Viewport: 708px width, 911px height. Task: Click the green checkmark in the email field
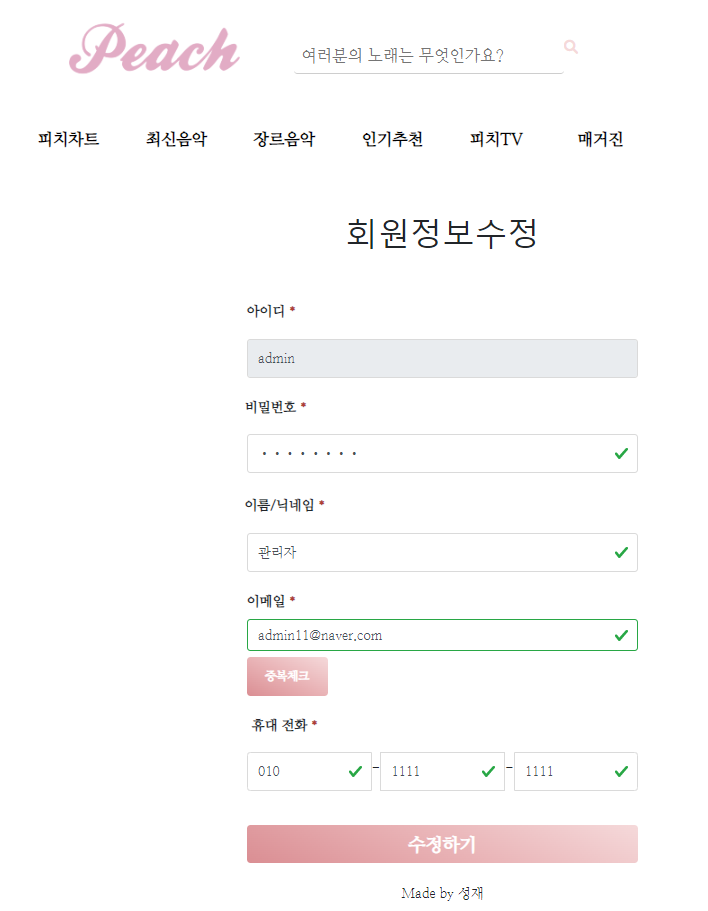click(622, 634)
